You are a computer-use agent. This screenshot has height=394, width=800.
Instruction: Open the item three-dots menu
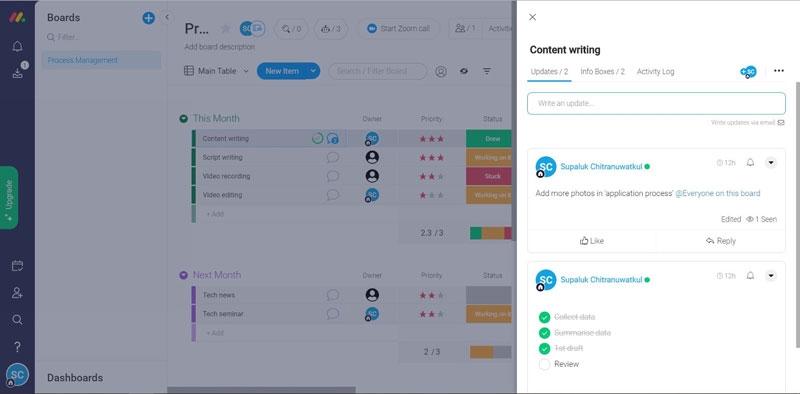(x=779, y=71)
